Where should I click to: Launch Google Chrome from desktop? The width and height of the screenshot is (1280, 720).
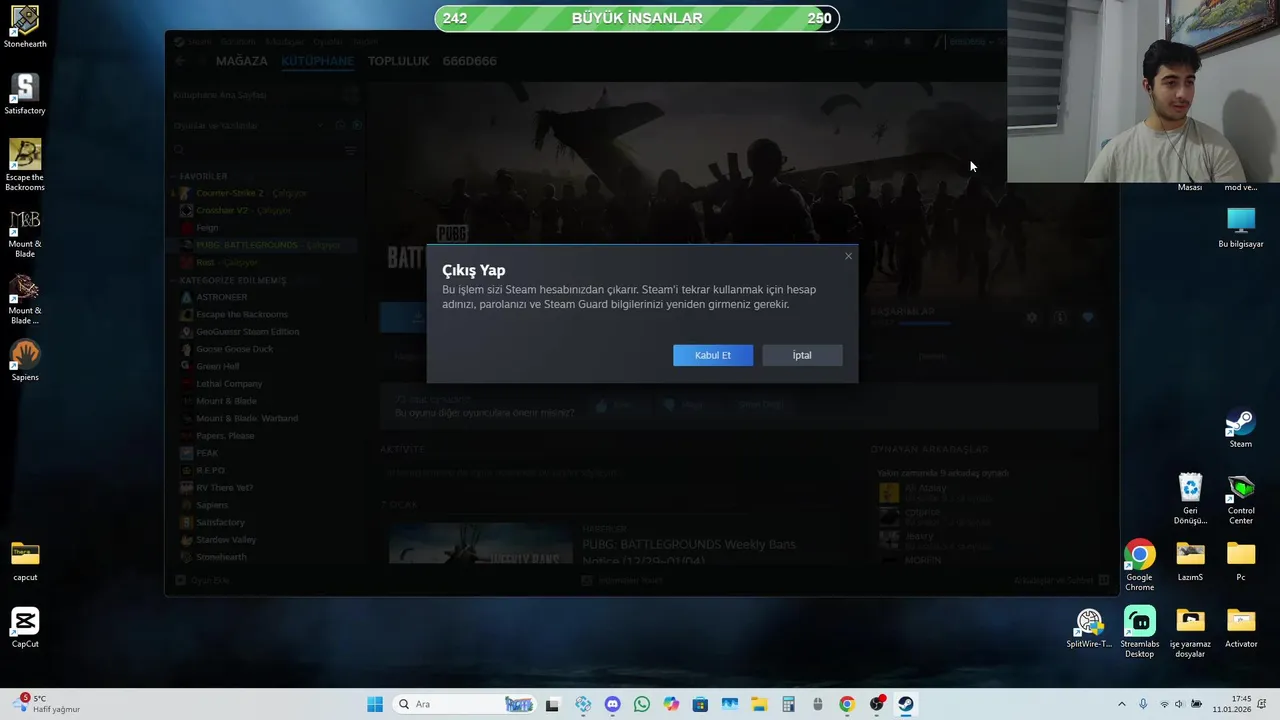pos(1139,565)
